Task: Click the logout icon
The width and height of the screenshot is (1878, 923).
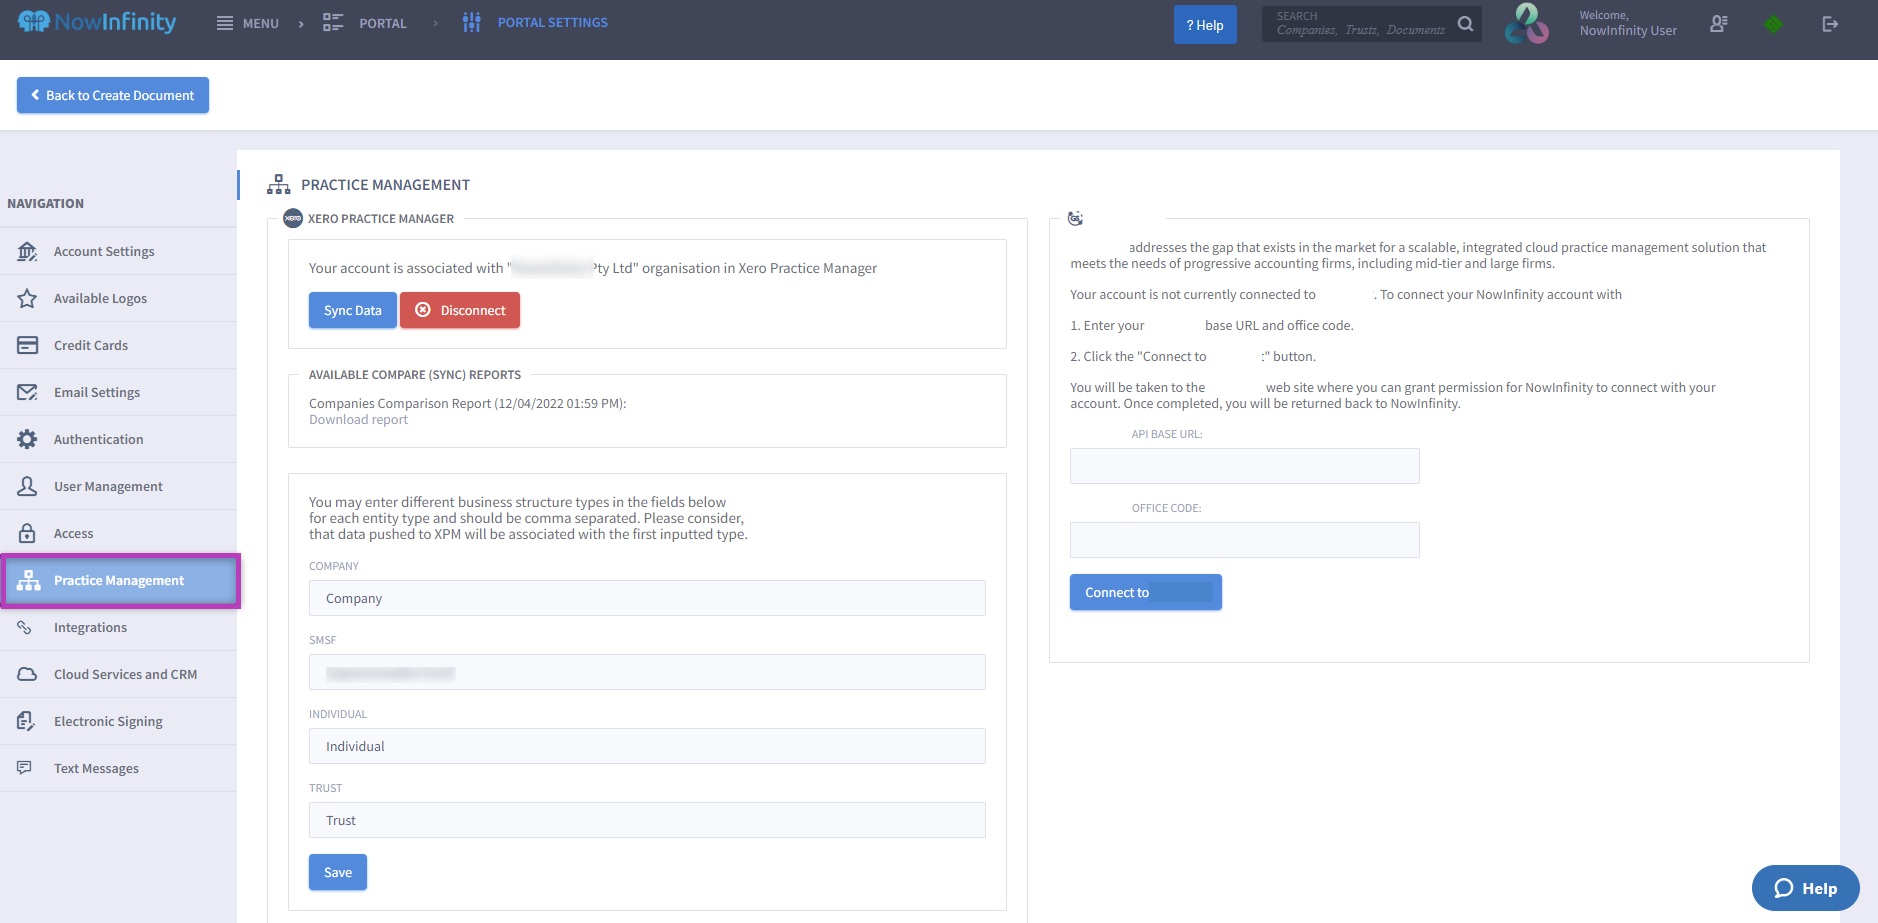Action: pos(1830,24)
